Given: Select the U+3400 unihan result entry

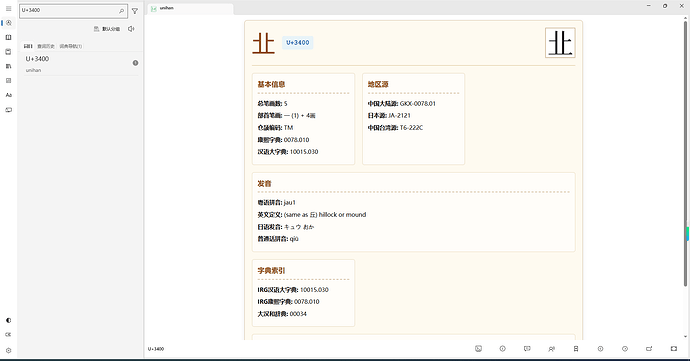Looking at the screenshot, I should (81, 64).
